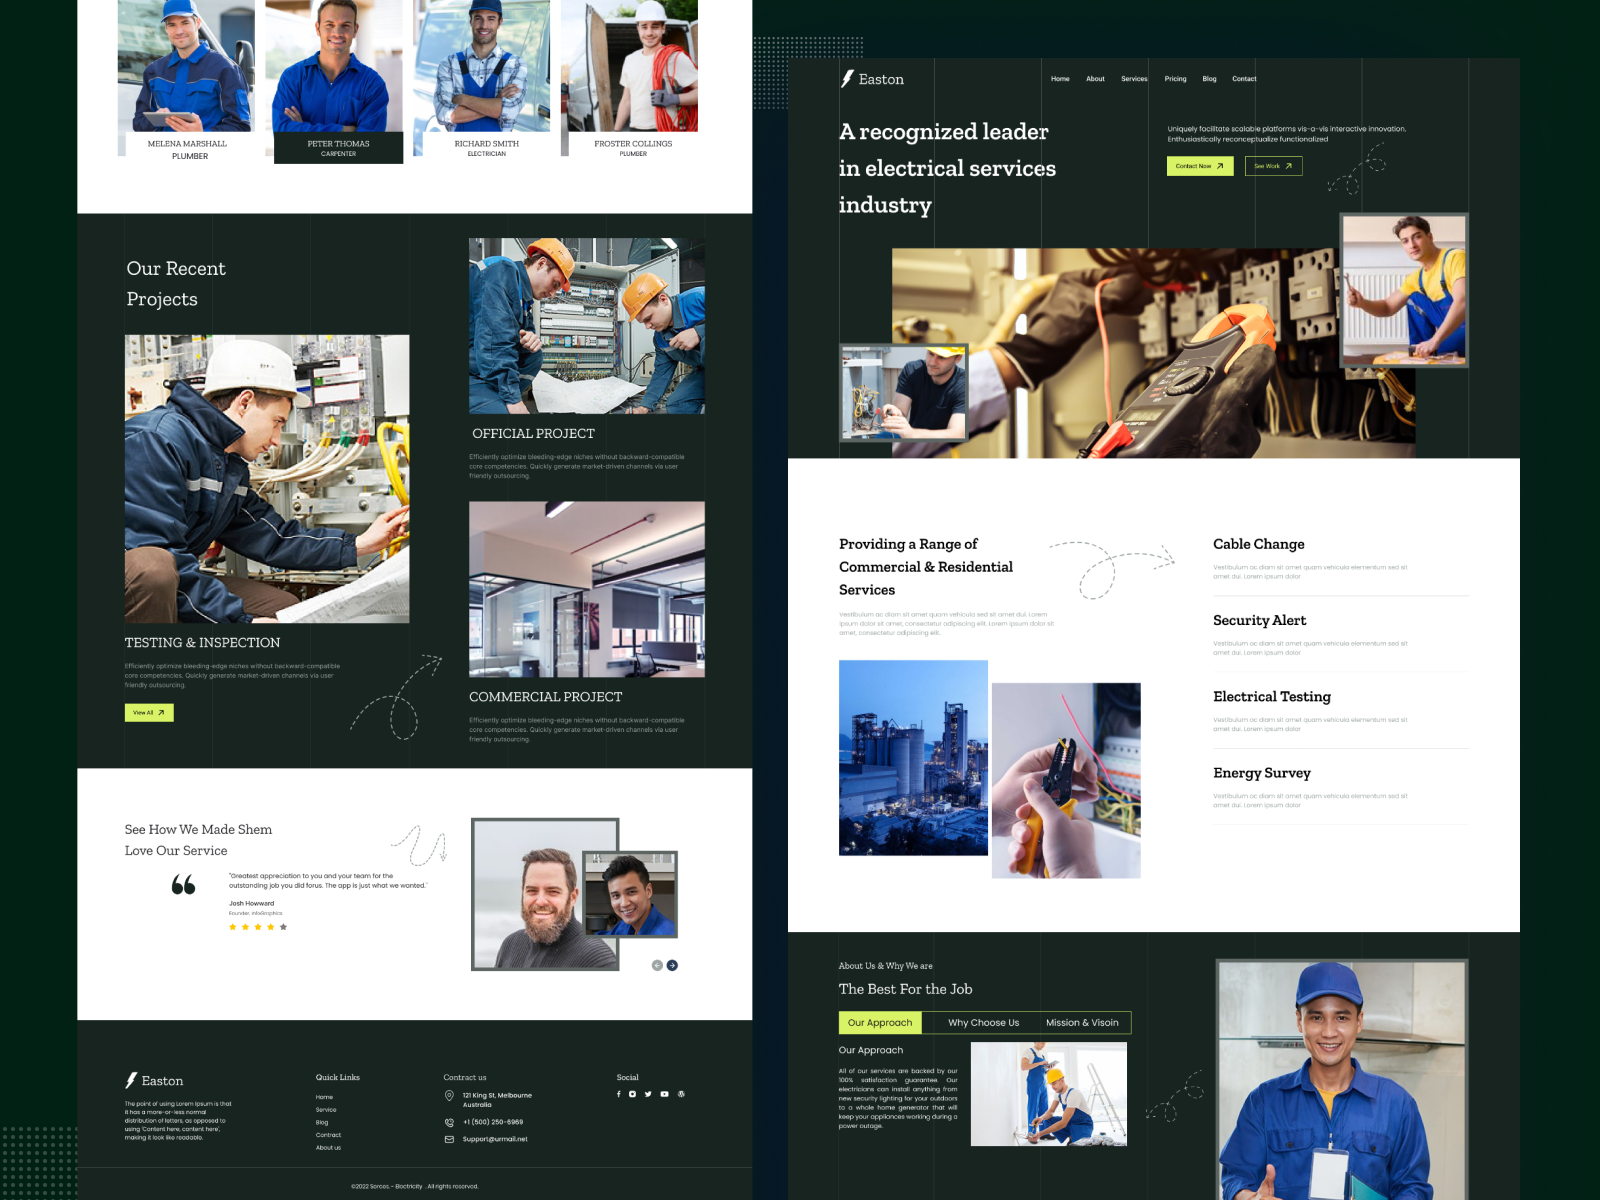Click the WordPress icon in Social

(681, 1094)
